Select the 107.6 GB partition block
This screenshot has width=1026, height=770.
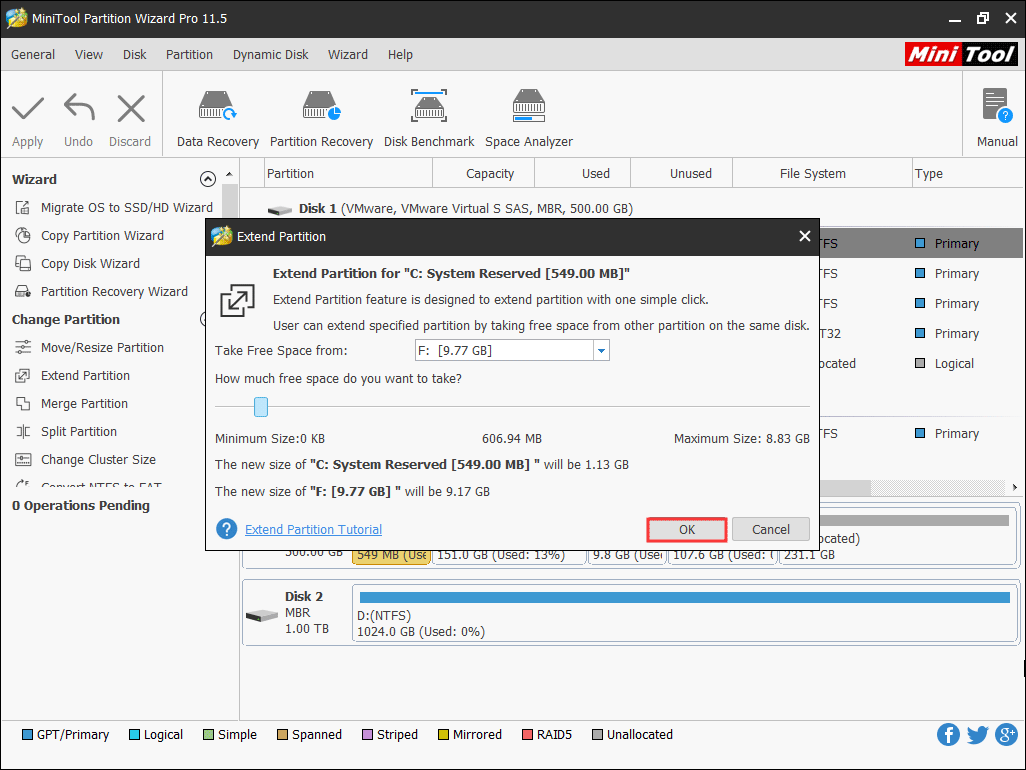722,555
